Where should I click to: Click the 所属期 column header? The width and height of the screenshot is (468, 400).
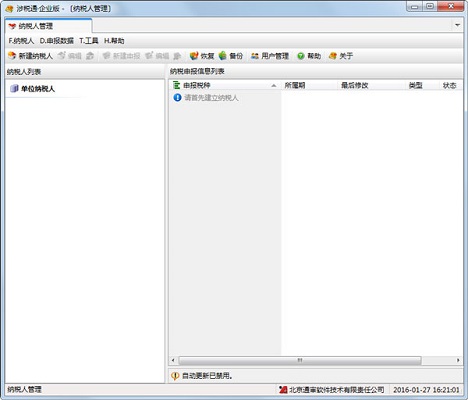[x=309, y=85]
